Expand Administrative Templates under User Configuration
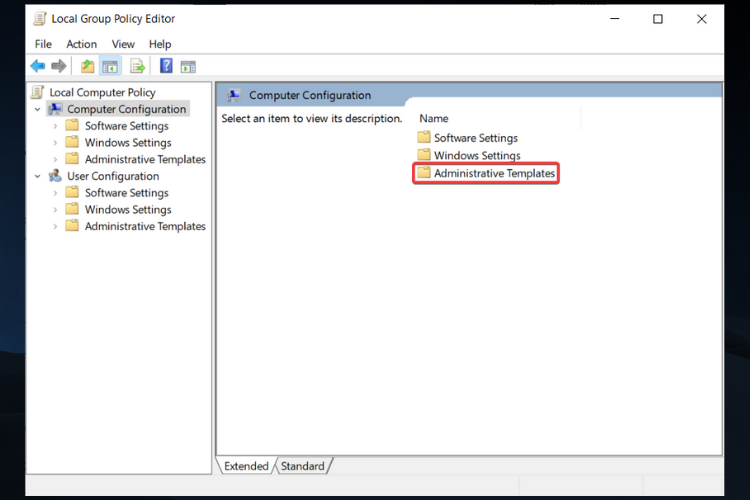The width and height of the screenshot is (750, 500). point(55,227)
